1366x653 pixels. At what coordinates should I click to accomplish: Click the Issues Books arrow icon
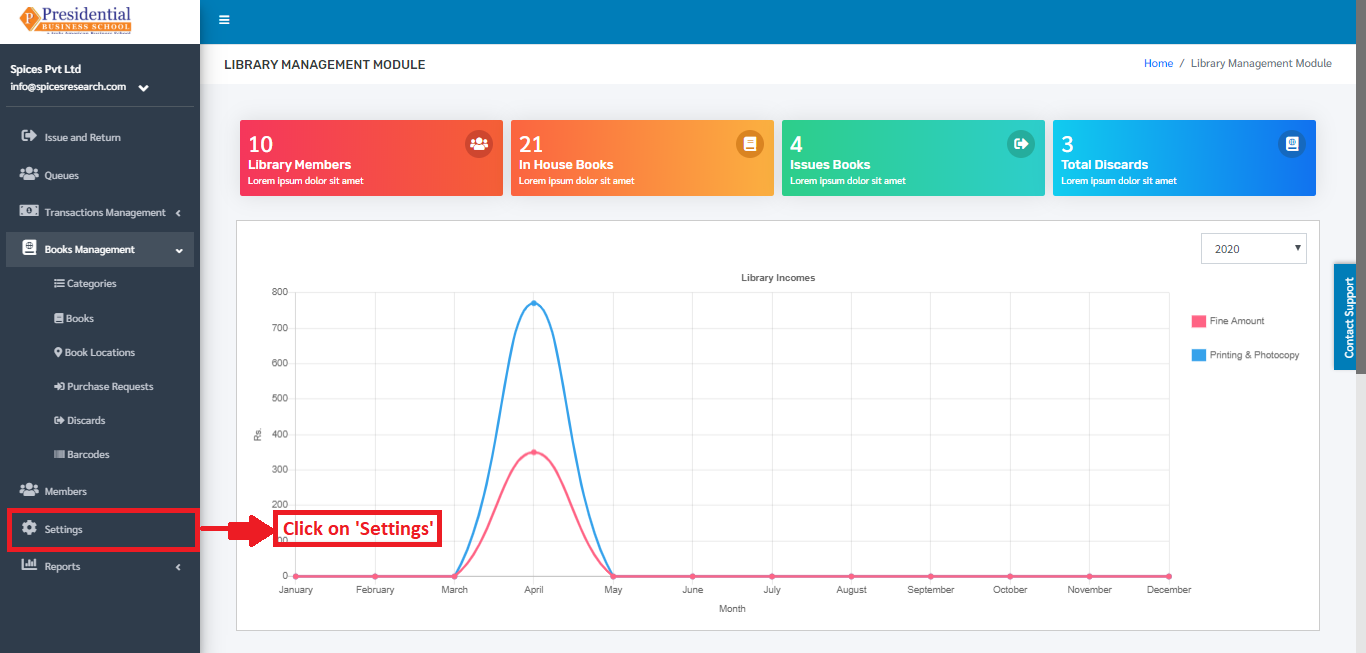1021,144
